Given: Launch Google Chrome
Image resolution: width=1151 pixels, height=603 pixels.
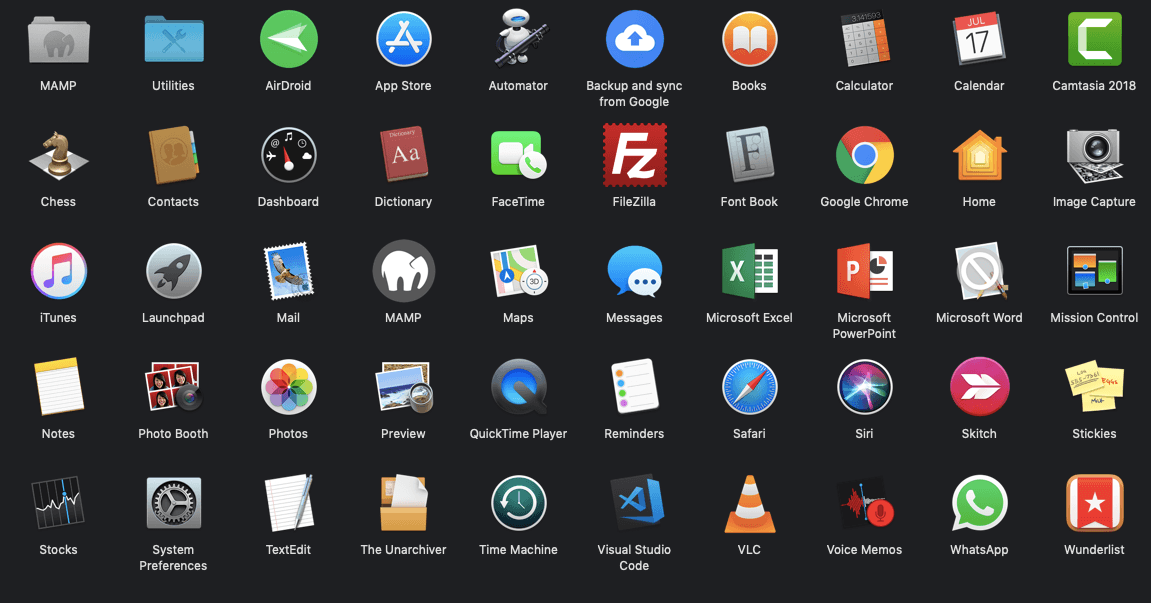Looking at the screenshot, I should point(864,155).
